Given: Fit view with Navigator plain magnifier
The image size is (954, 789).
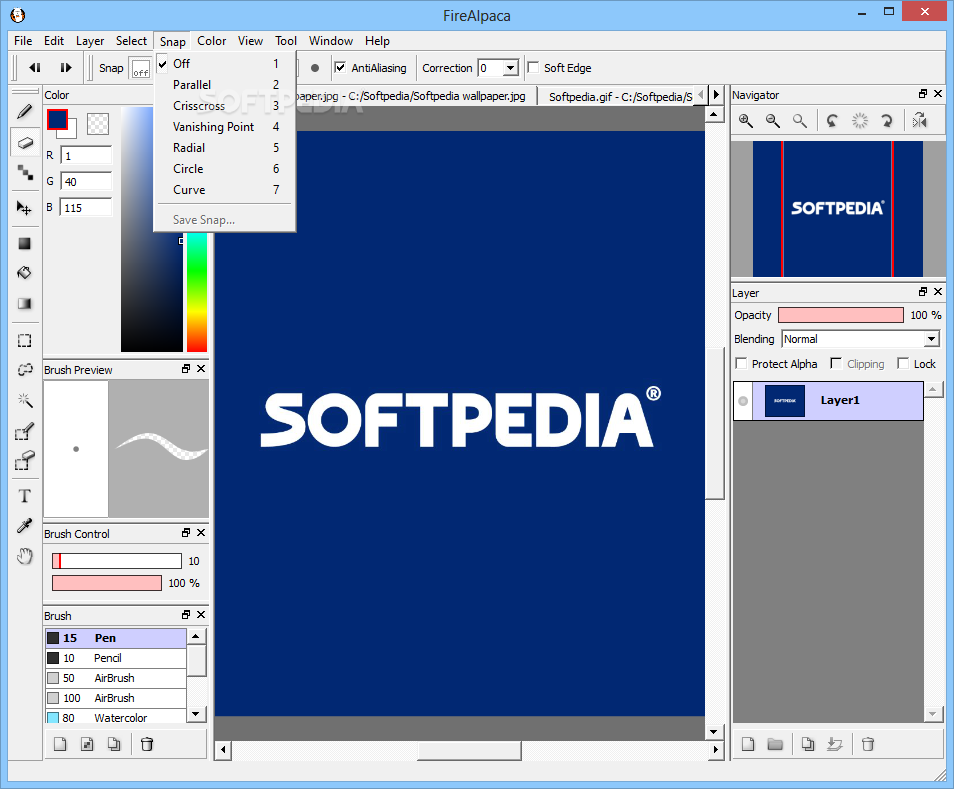Looking at the screenshot, I should (799, 121).
